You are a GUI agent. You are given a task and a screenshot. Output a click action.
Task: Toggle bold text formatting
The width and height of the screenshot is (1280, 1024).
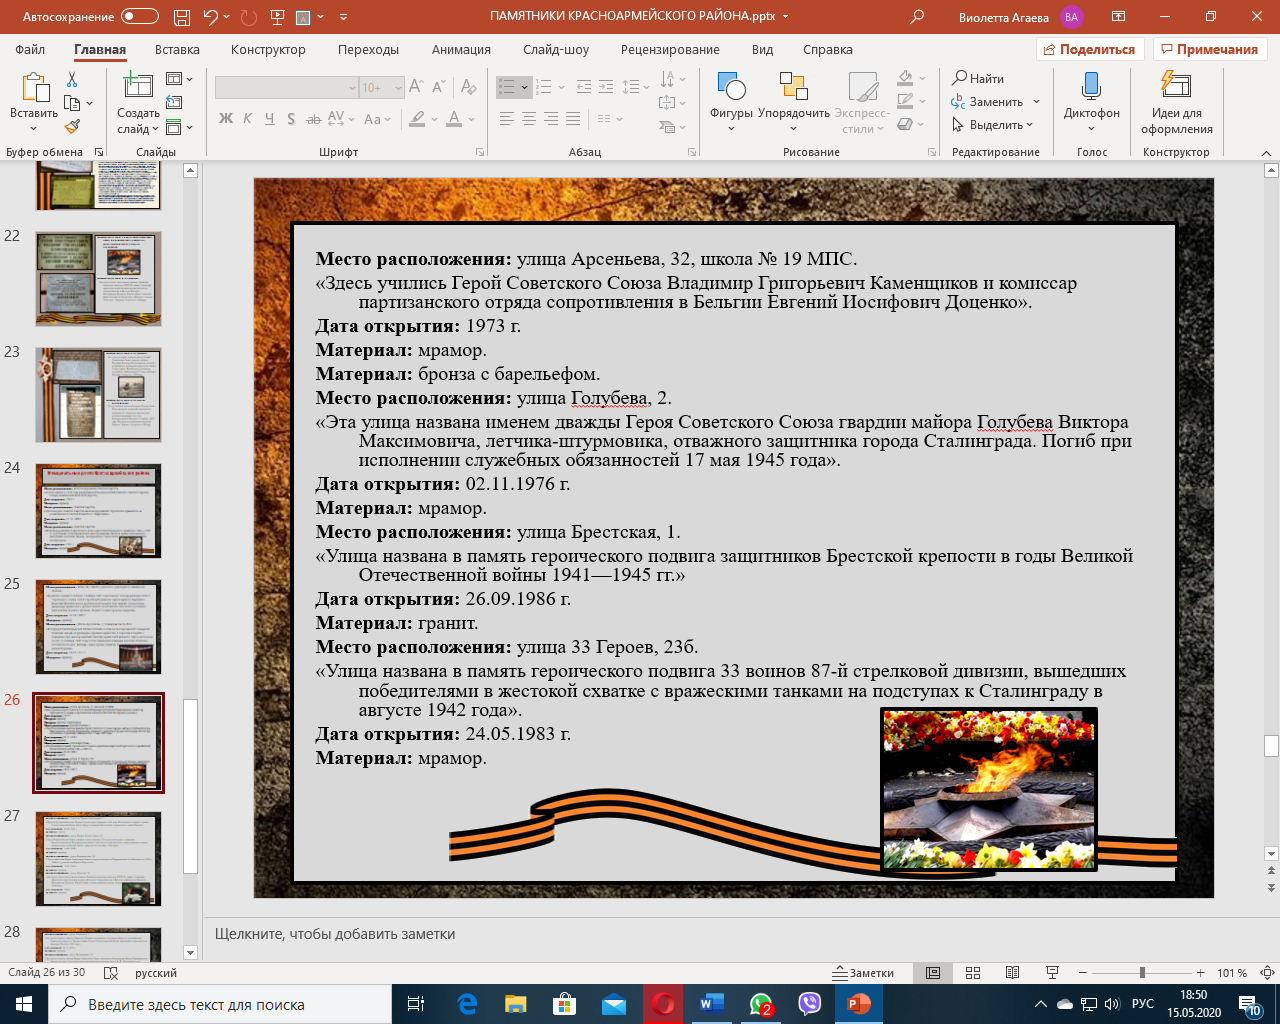(x=226, y=119)
